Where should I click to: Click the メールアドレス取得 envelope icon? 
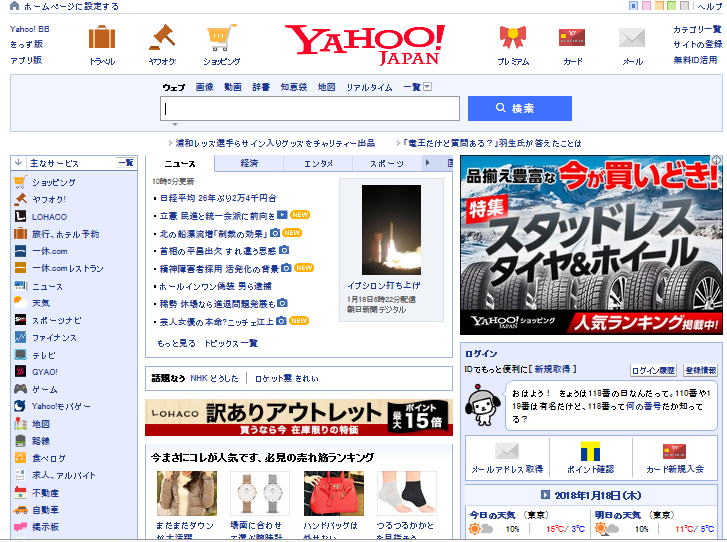tap(507, 451)
